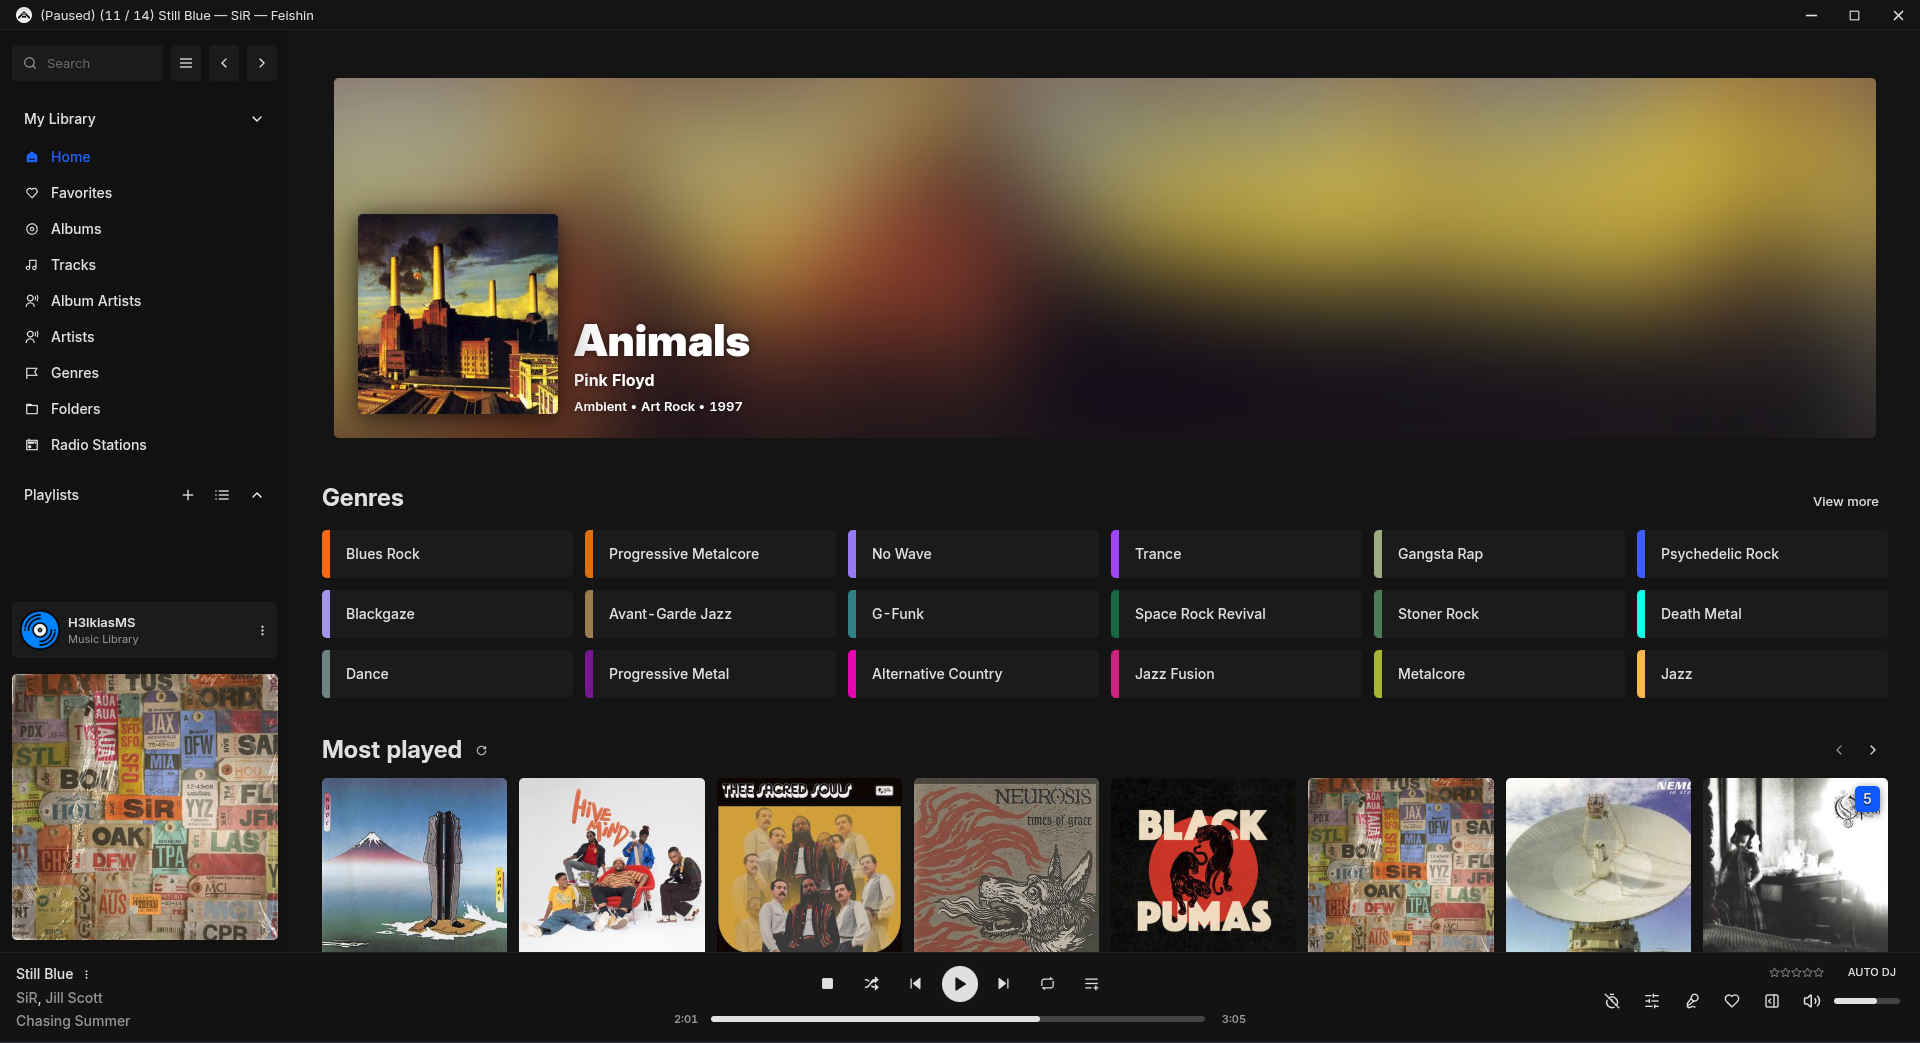Open the Black Pumas album thumbnail
Image resolution: width=1920 pixels, height=1043 pixels.
[x=1203, y=865]
